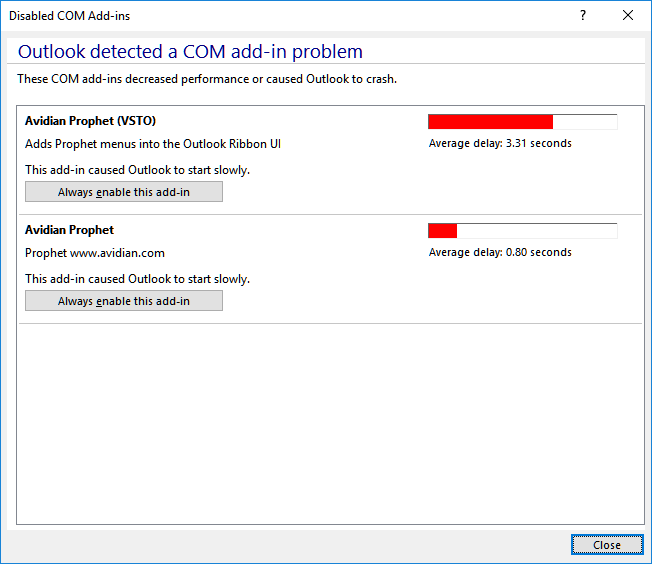Click the Close button at the bottom
This screenshot has width=652, height=564.
coord(607,544)
